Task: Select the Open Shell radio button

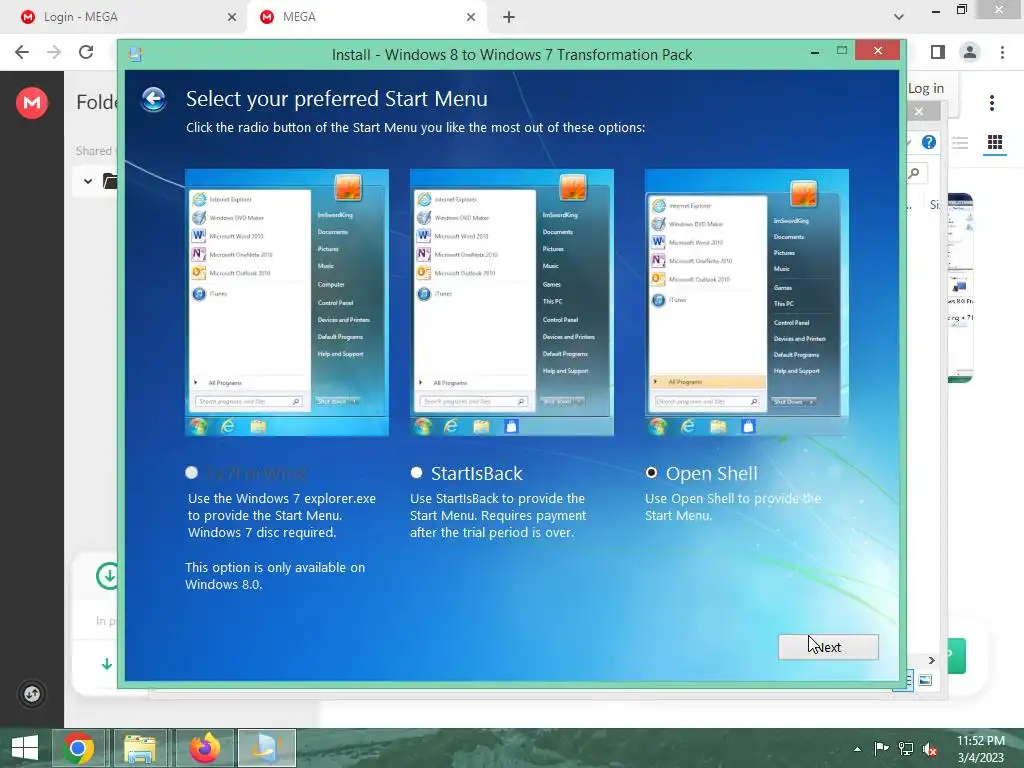Action: click(651, 472)
